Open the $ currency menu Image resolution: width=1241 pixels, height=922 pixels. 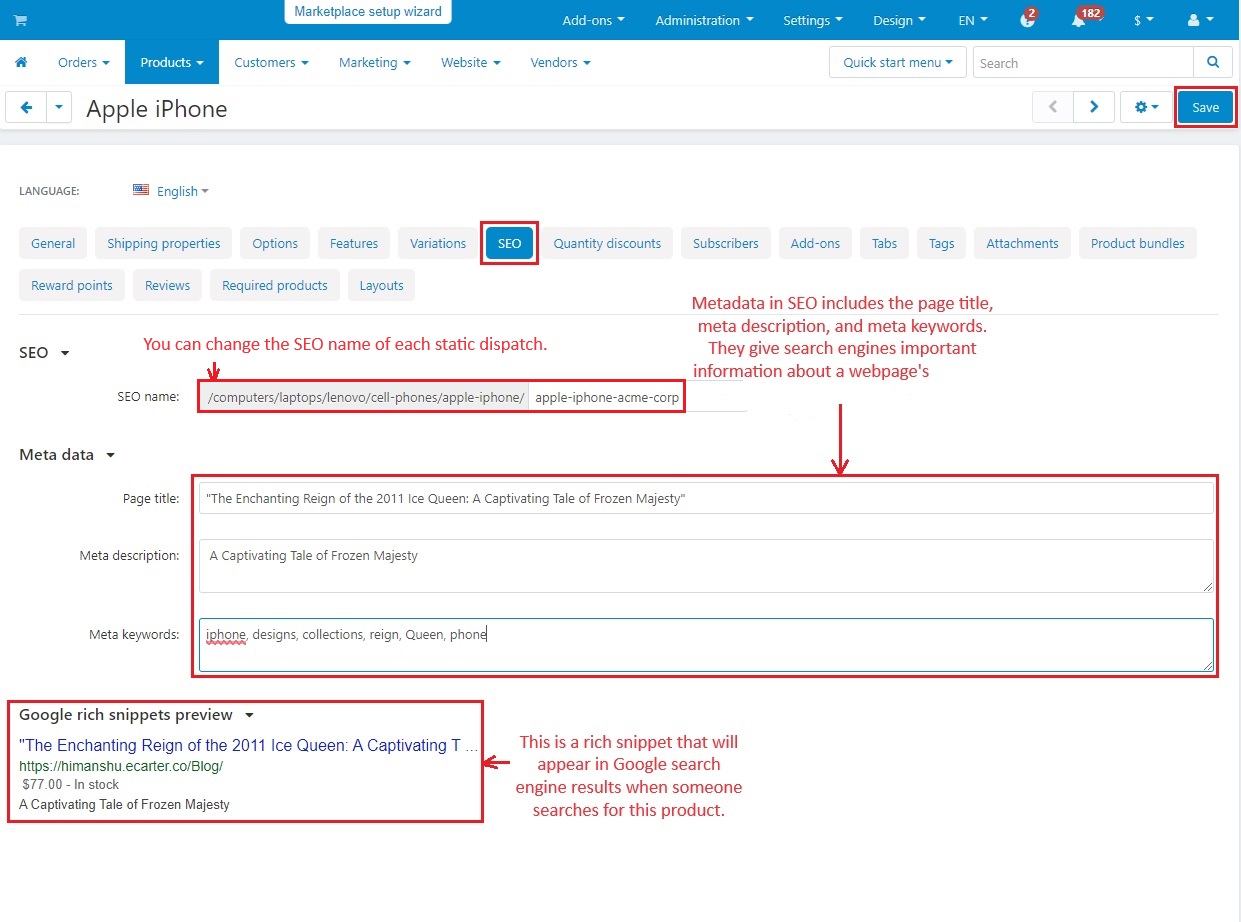pyautogui.click(x=1143, y=20)
